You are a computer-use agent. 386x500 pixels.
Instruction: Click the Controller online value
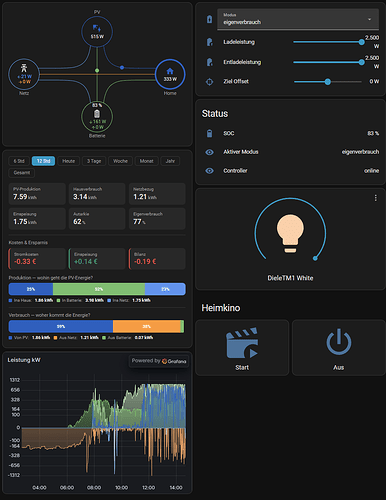(372, 171)
